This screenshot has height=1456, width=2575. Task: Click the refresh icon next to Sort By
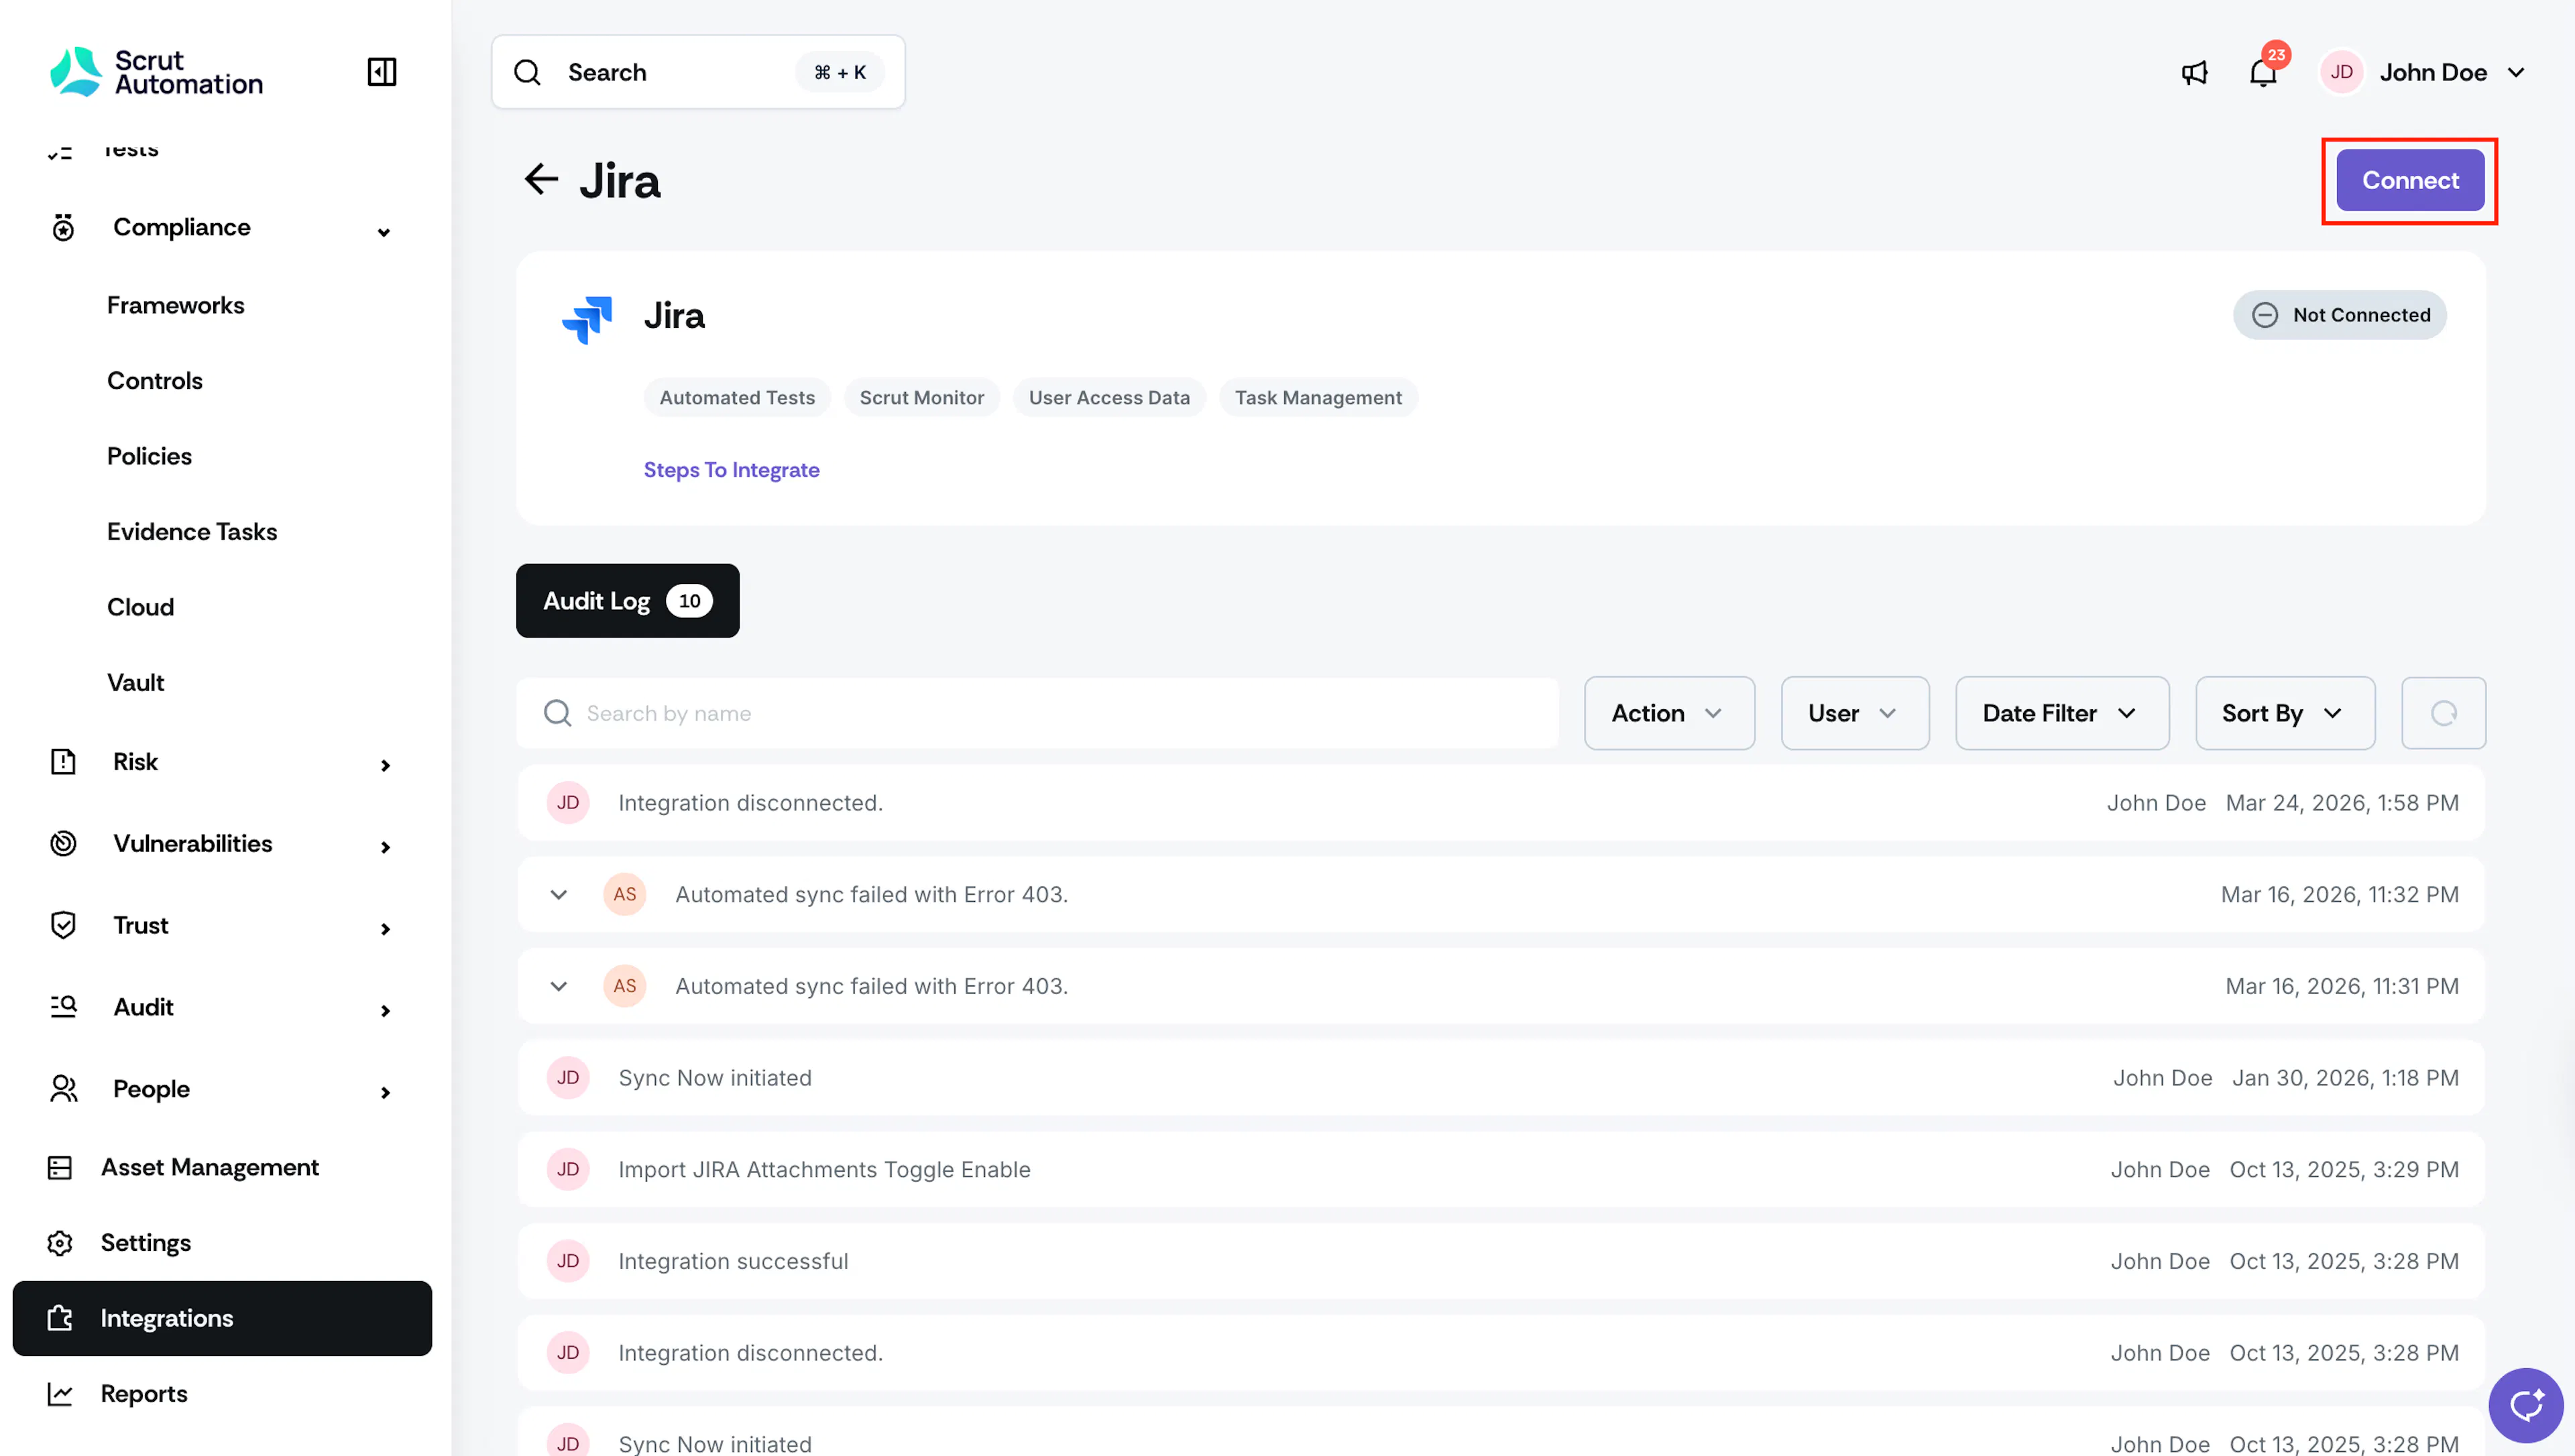point(2443,713)
